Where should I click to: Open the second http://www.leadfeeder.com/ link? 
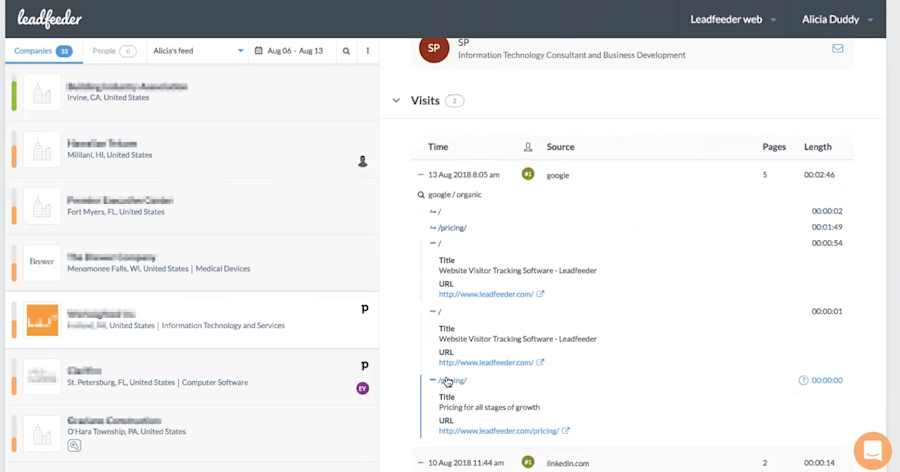[x=486, y=362]
